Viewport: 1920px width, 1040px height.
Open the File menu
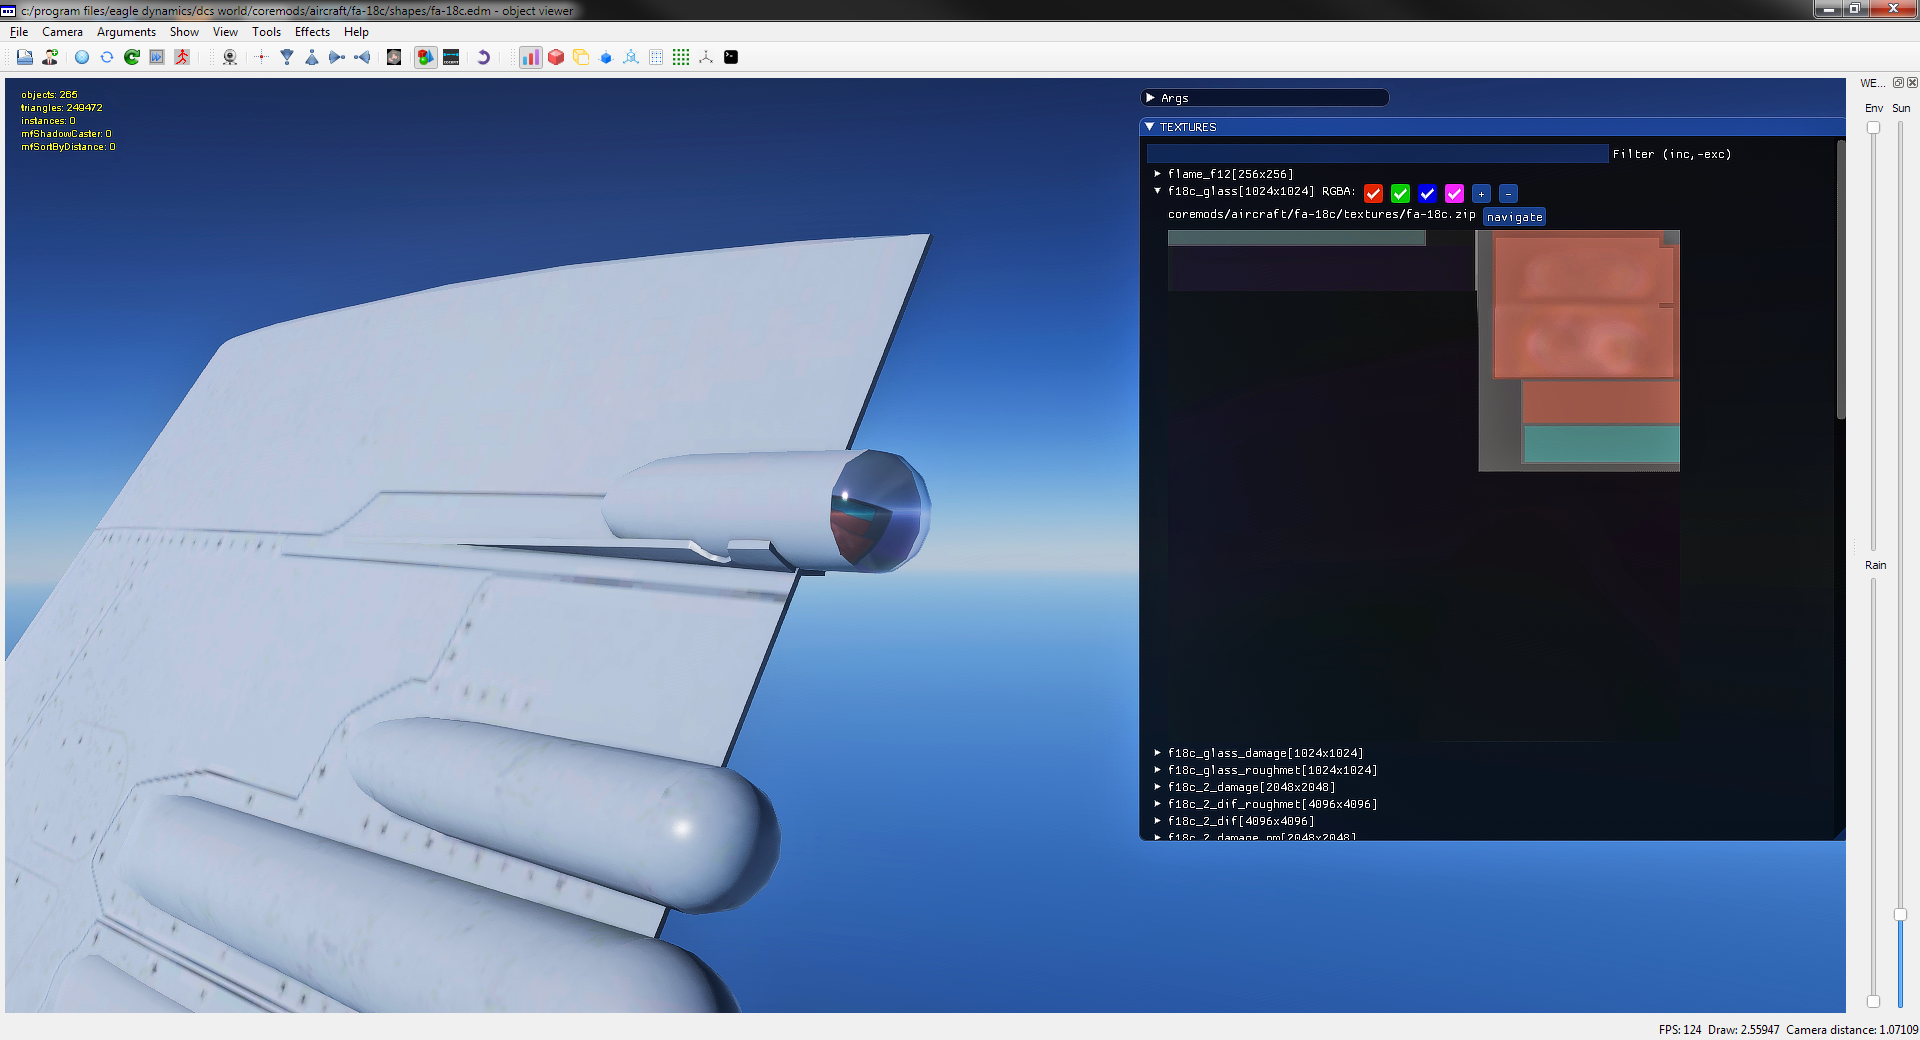click(19, 32)
